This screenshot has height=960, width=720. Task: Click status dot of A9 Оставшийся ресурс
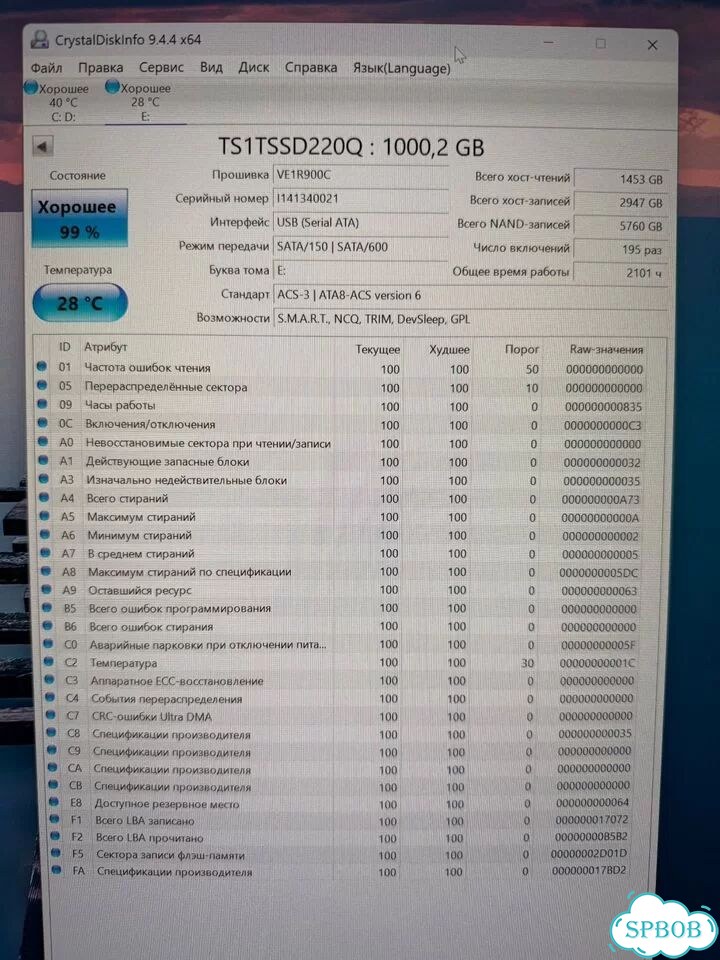(x=47, y=589)
